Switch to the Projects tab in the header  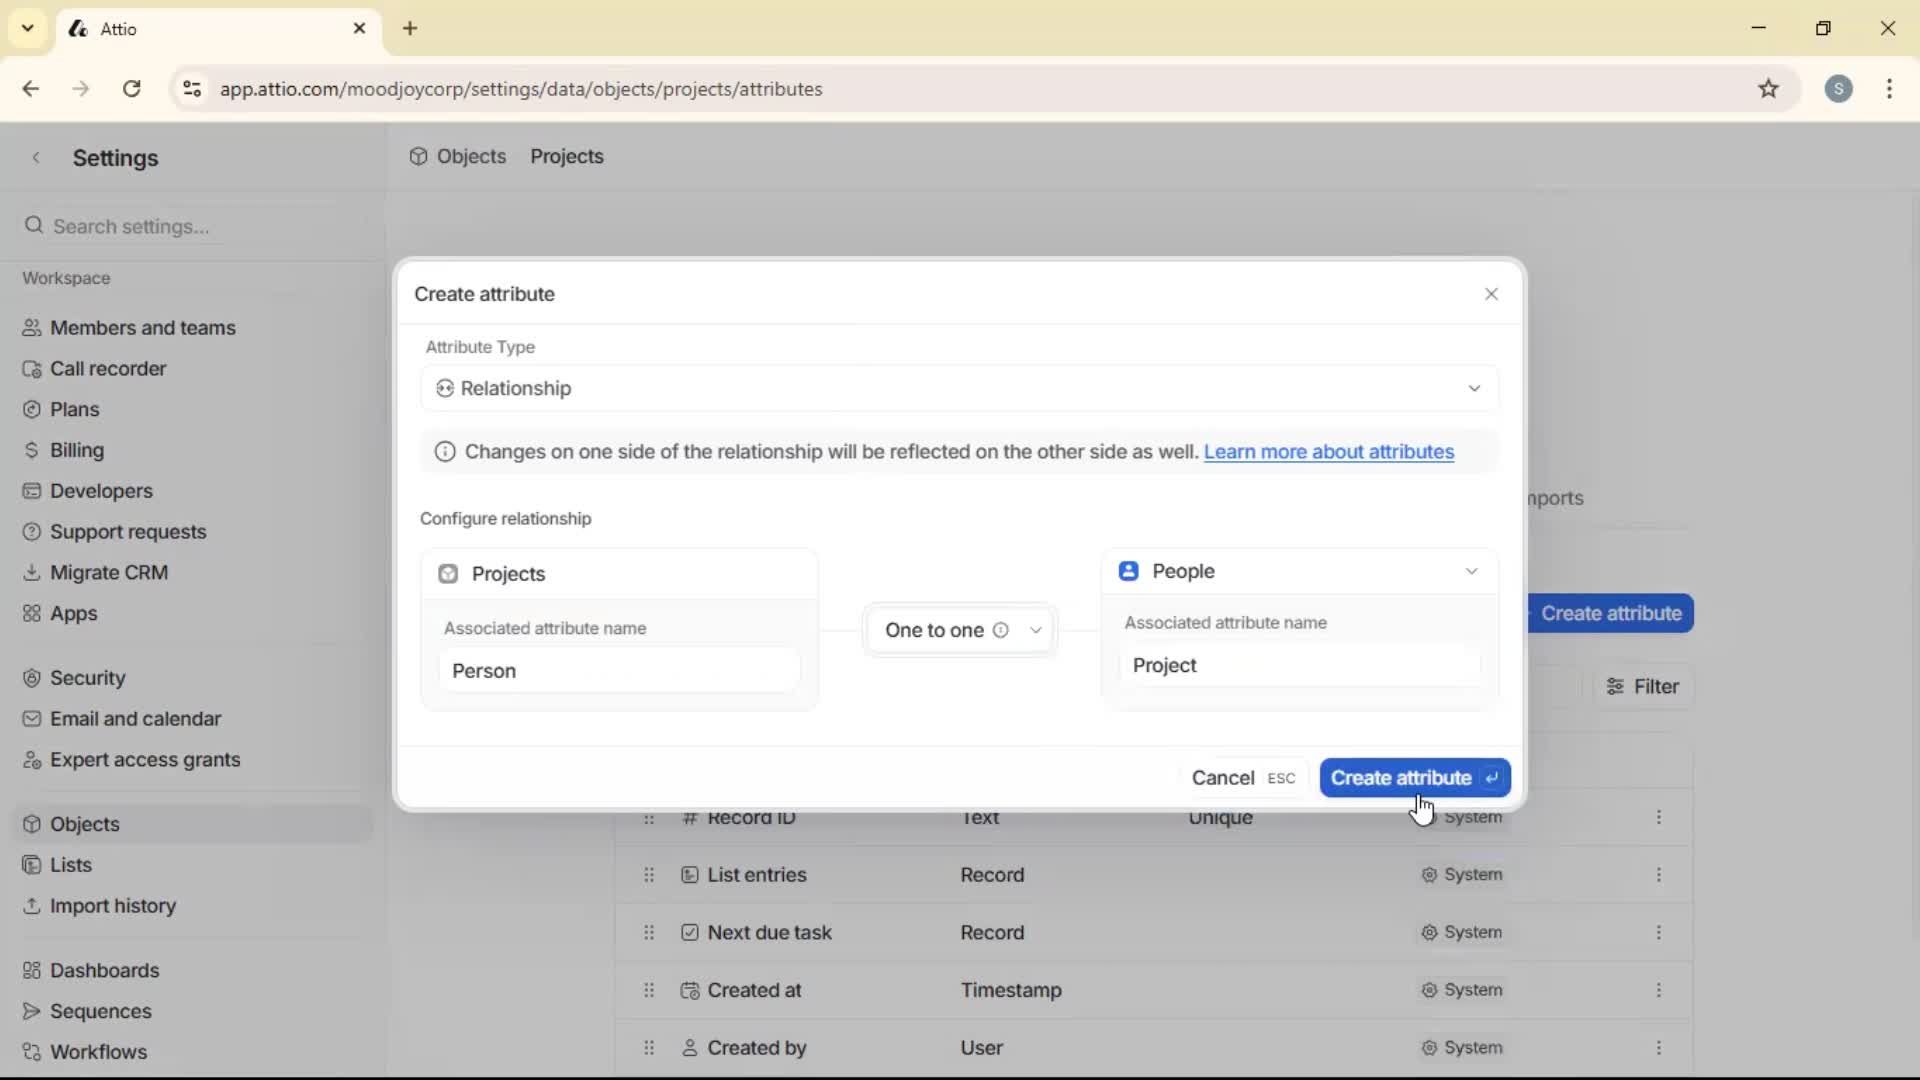pos(566,156)
